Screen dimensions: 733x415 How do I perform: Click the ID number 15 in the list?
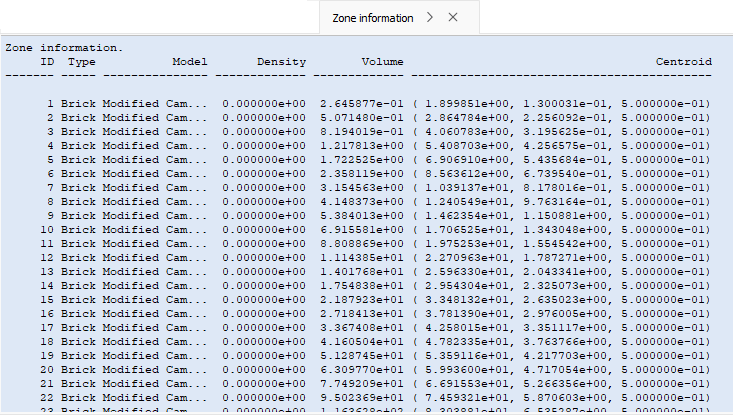(x=47, y=299)
